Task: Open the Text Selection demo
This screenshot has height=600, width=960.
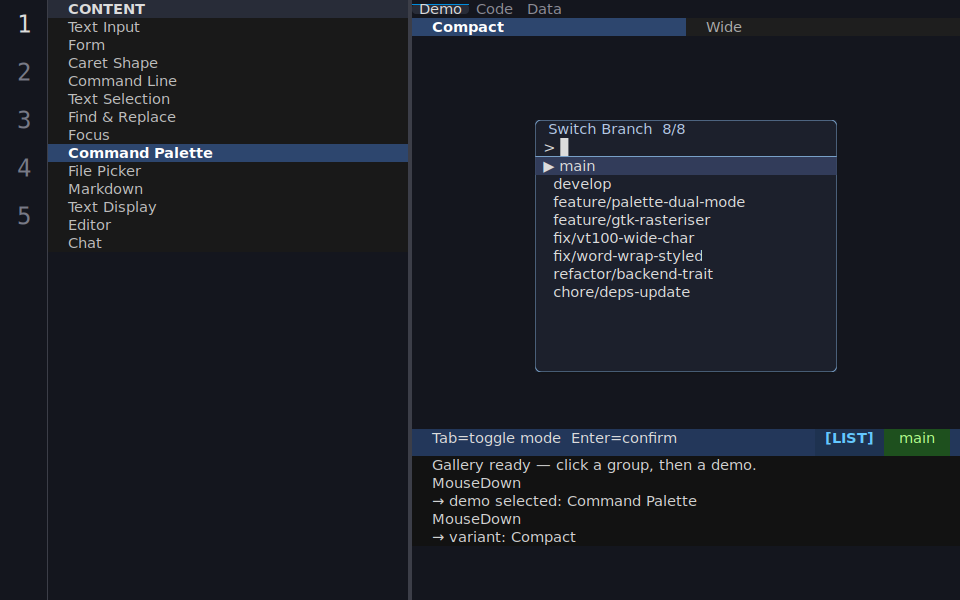Action: click(228, 99)
